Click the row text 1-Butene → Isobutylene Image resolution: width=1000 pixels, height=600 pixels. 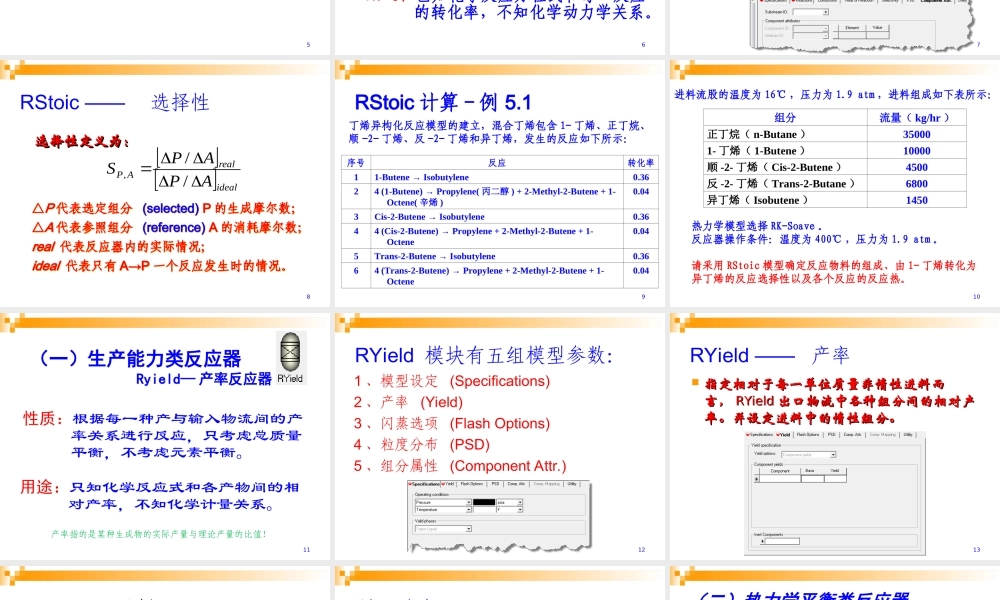(x=422, y=177)
